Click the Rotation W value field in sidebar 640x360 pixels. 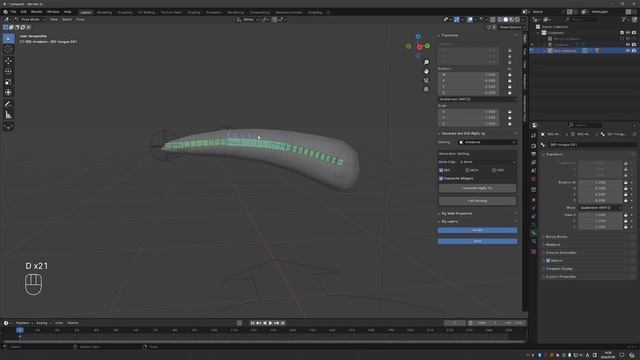(x=468, y=75)
